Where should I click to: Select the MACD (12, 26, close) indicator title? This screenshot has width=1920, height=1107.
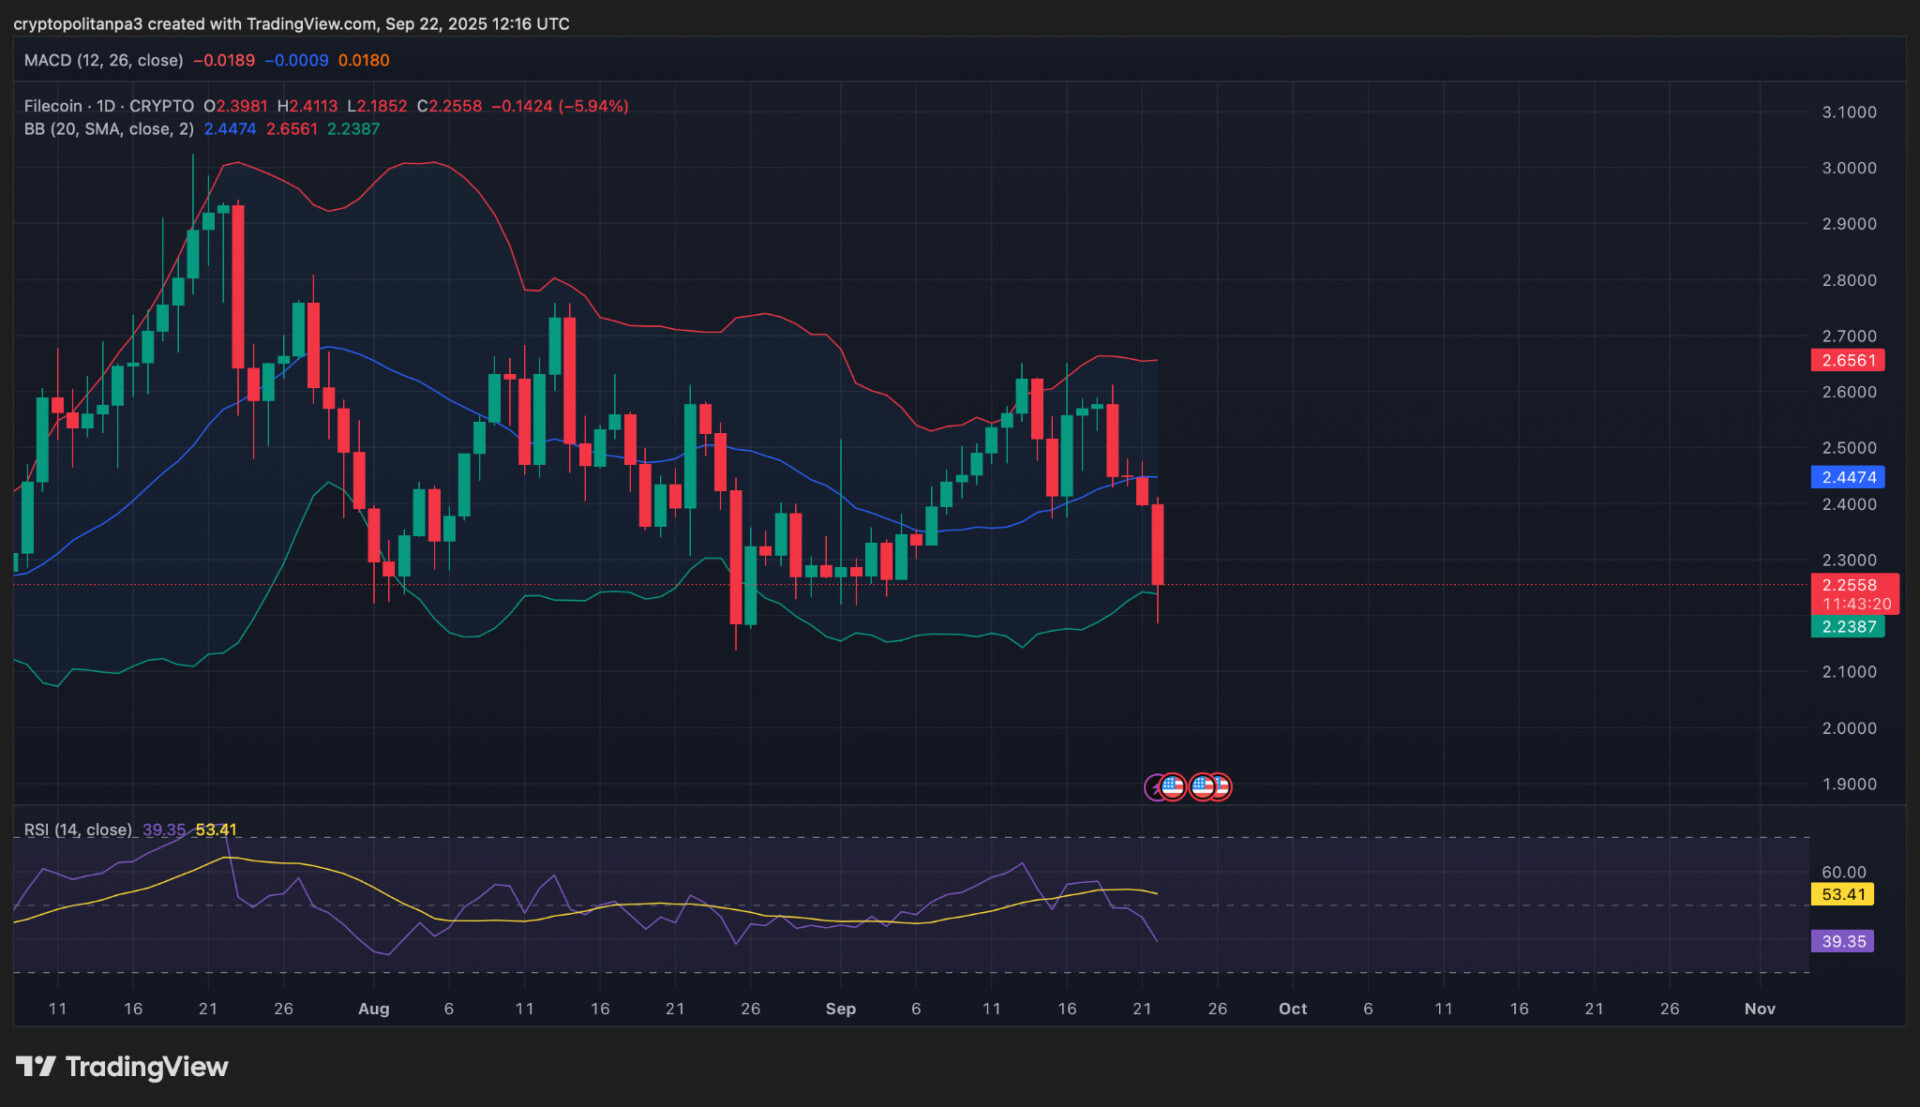pos(103,60)
